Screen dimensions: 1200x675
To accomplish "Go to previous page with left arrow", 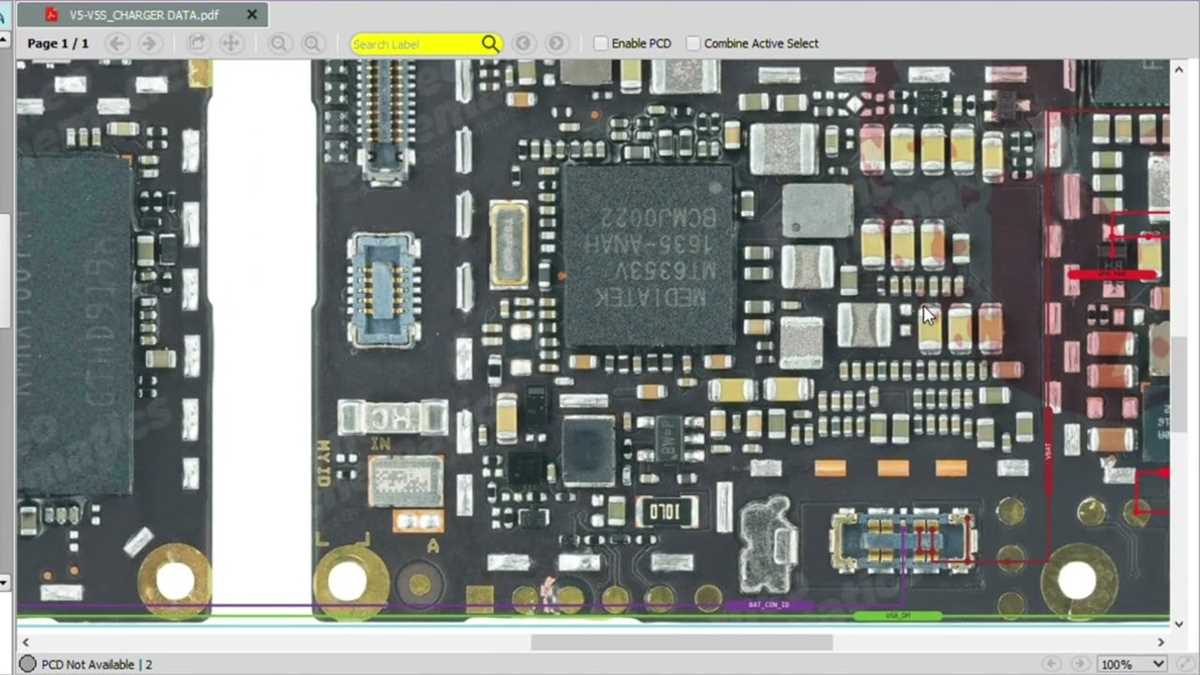I will coord(117,43).
